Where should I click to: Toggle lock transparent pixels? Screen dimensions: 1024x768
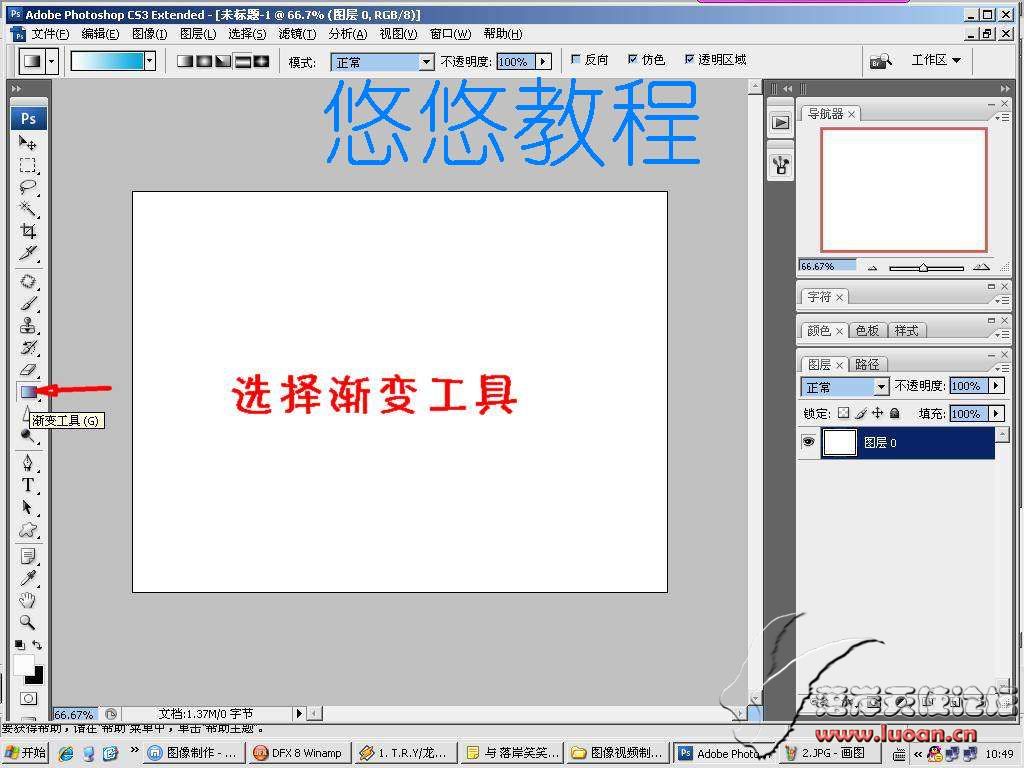click(x=844, y=413)
